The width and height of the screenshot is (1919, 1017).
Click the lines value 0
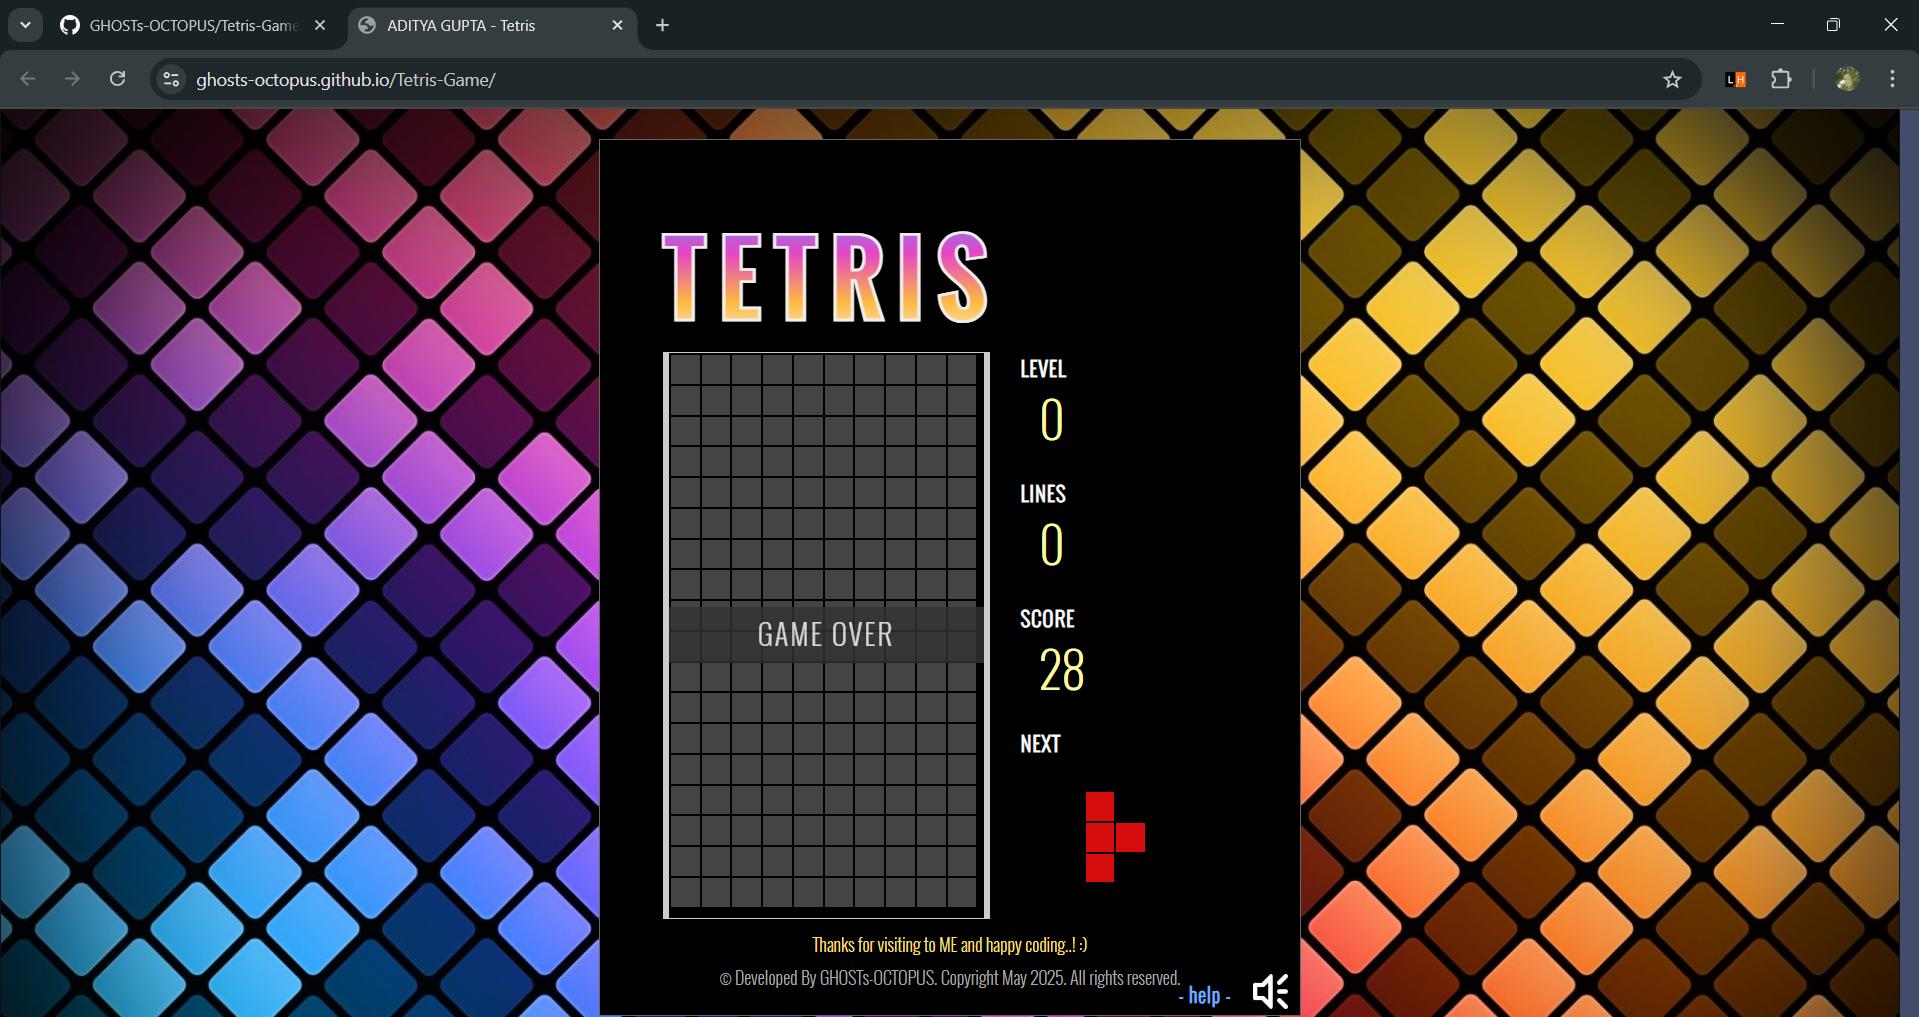[1051, 545]
